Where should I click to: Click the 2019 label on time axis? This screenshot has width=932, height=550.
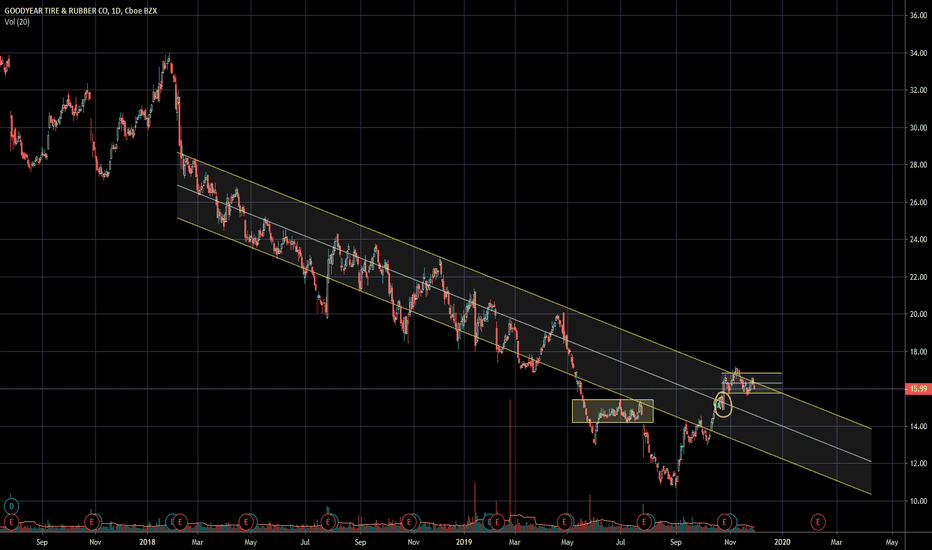(464, 542)
